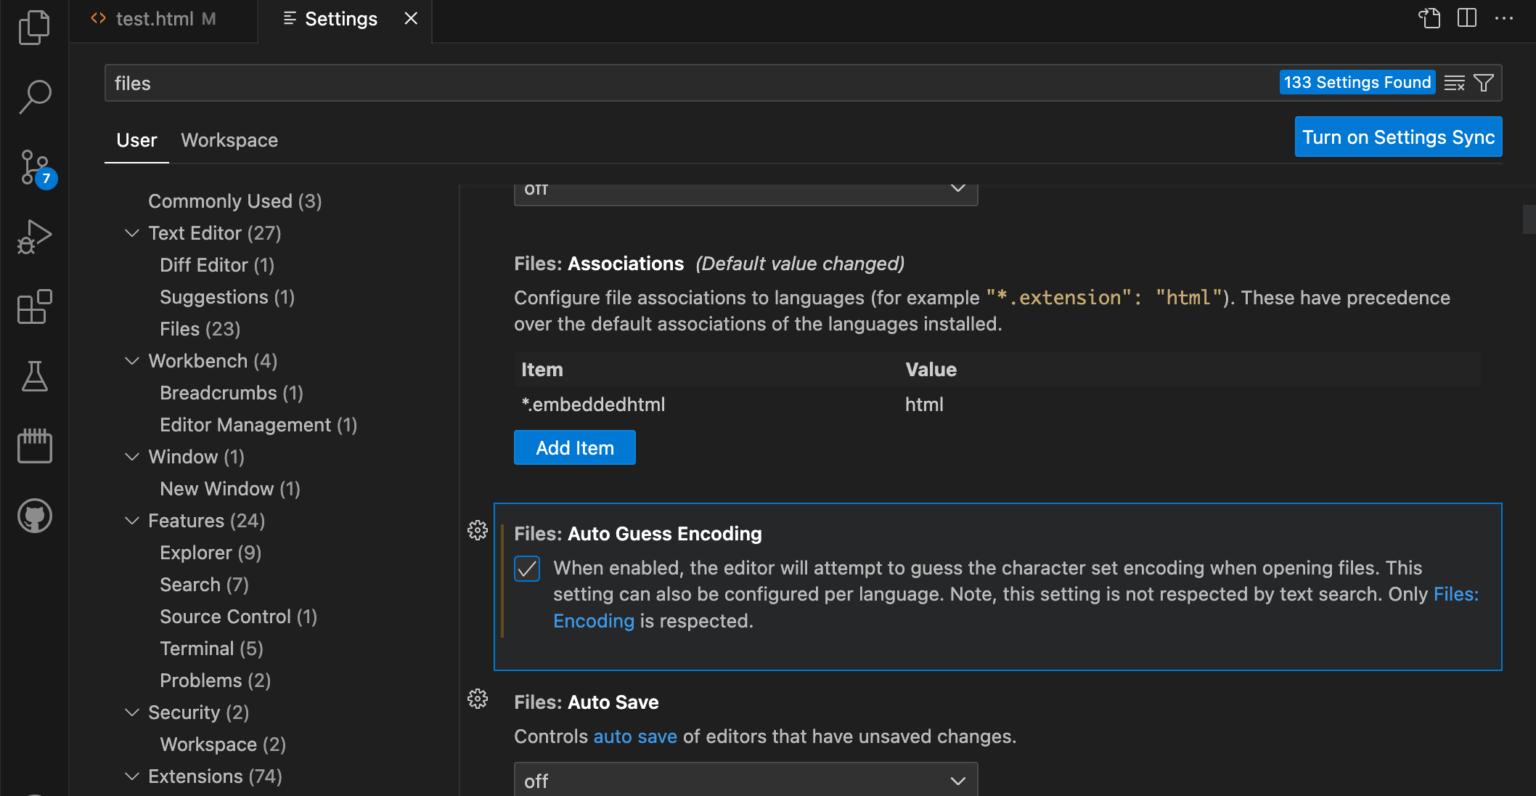Click Add Item under Files: Associations
Screen dimensions: 1536x796
pos(574,447)
